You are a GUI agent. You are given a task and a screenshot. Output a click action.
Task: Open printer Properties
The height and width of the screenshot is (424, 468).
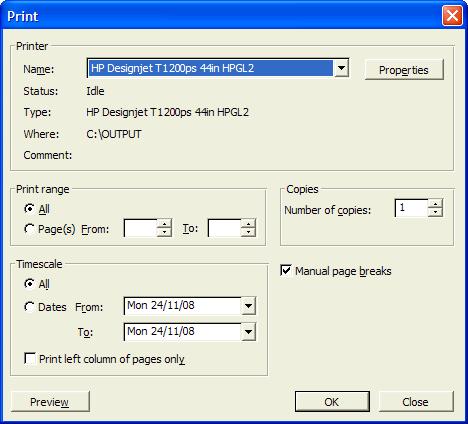[404, 70]
